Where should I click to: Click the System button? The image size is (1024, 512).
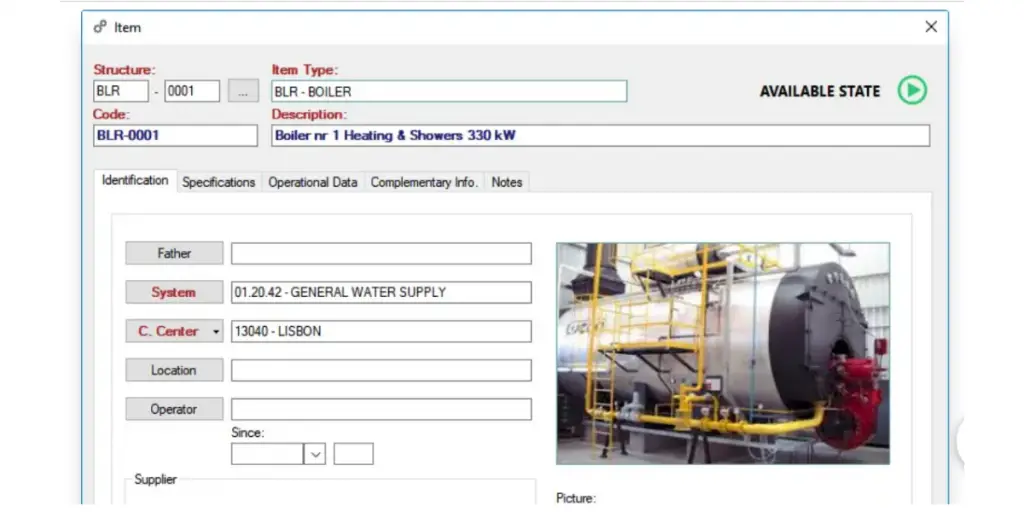click(x=174, y=293)
